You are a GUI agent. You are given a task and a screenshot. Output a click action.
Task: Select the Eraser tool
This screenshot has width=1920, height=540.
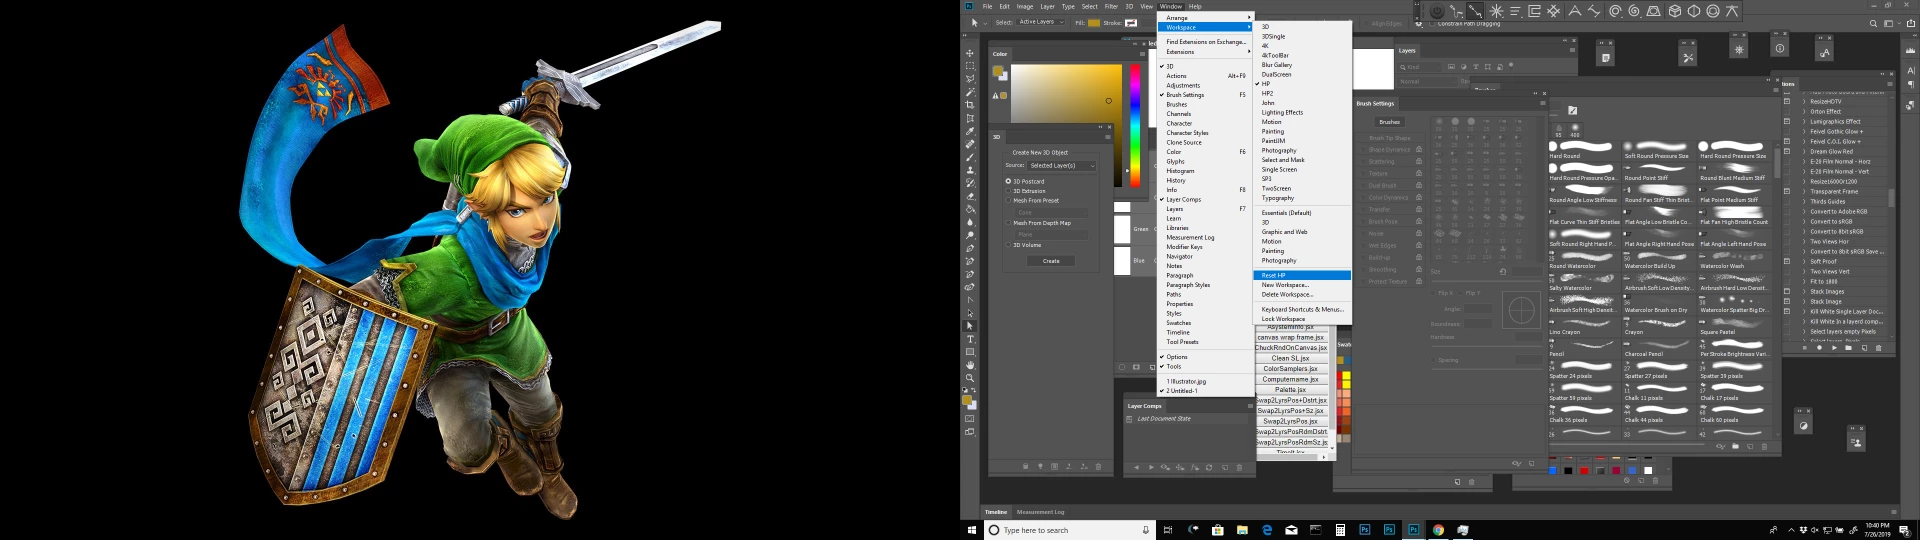(x=969, y=196)
